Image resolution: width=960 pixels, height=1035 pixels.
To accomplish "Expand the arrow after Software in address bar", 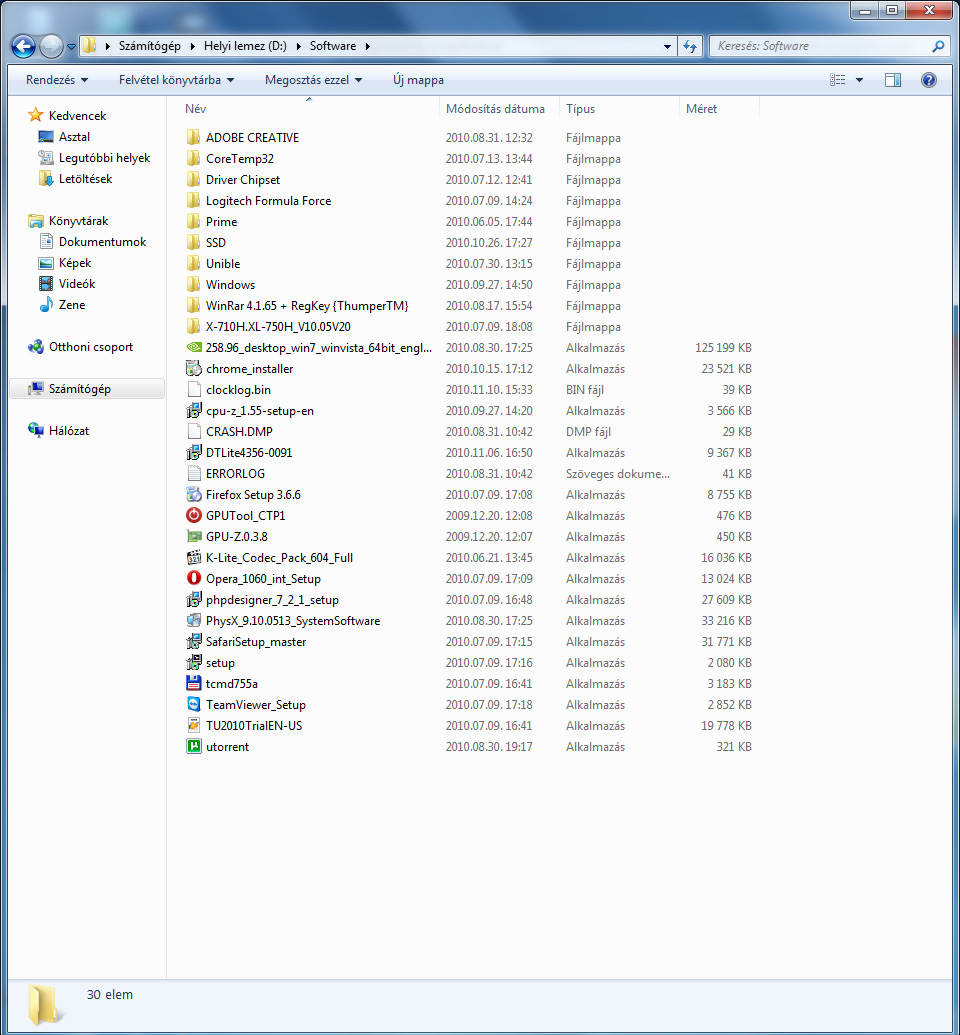I will tap(367, 46).
